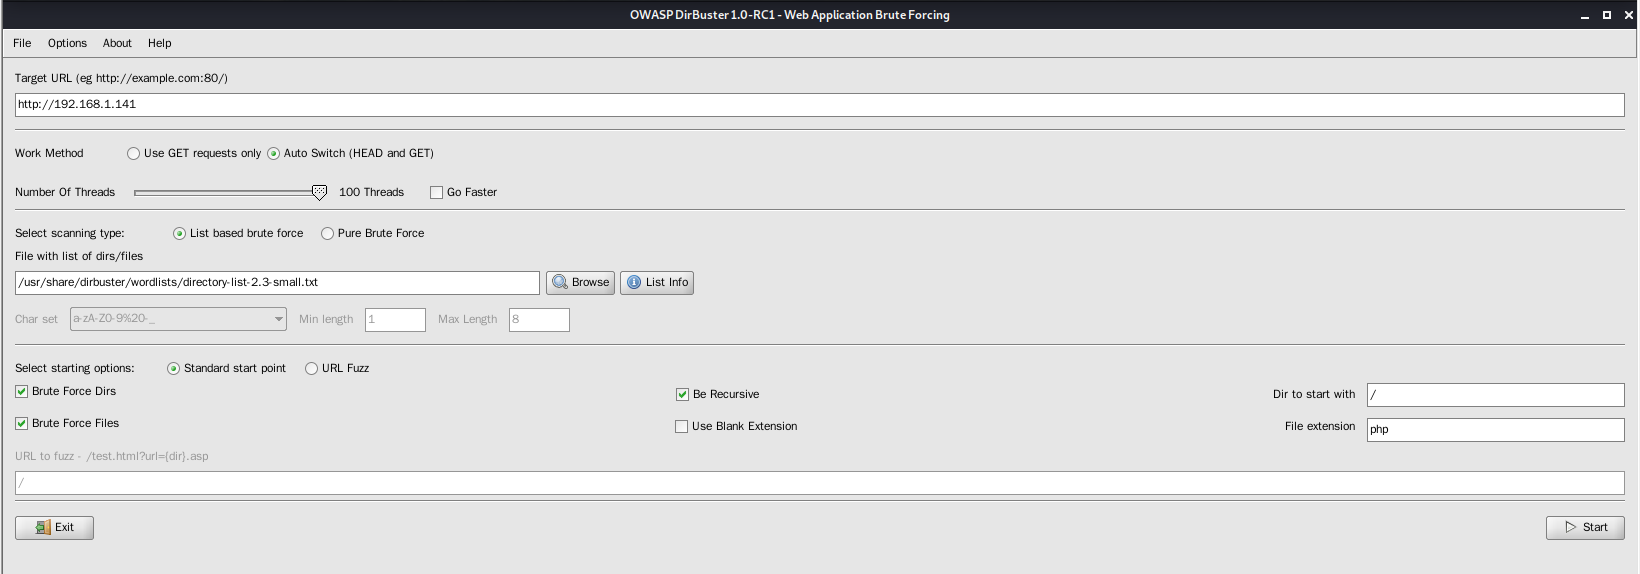1640x574 pixels.
Task: Open the Options menu
Action: pos(67,43)
